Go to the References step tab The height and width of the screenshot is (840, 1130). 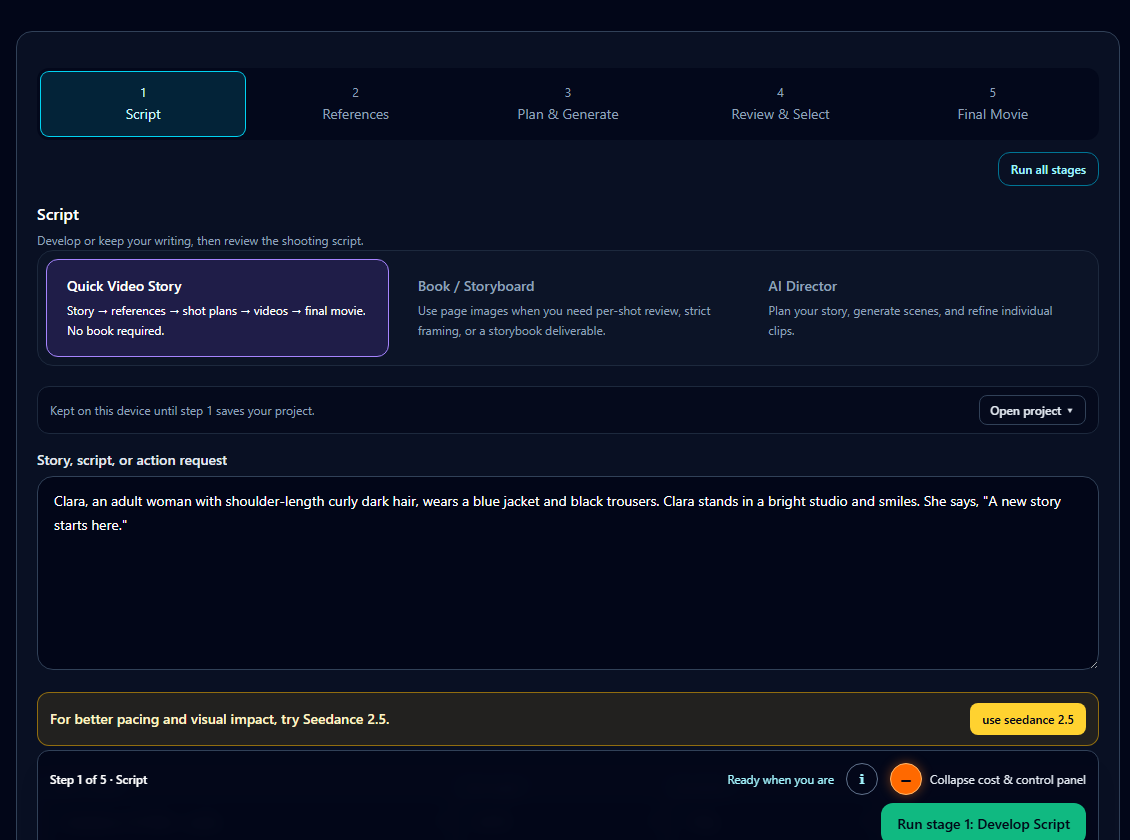click(355, 104)
